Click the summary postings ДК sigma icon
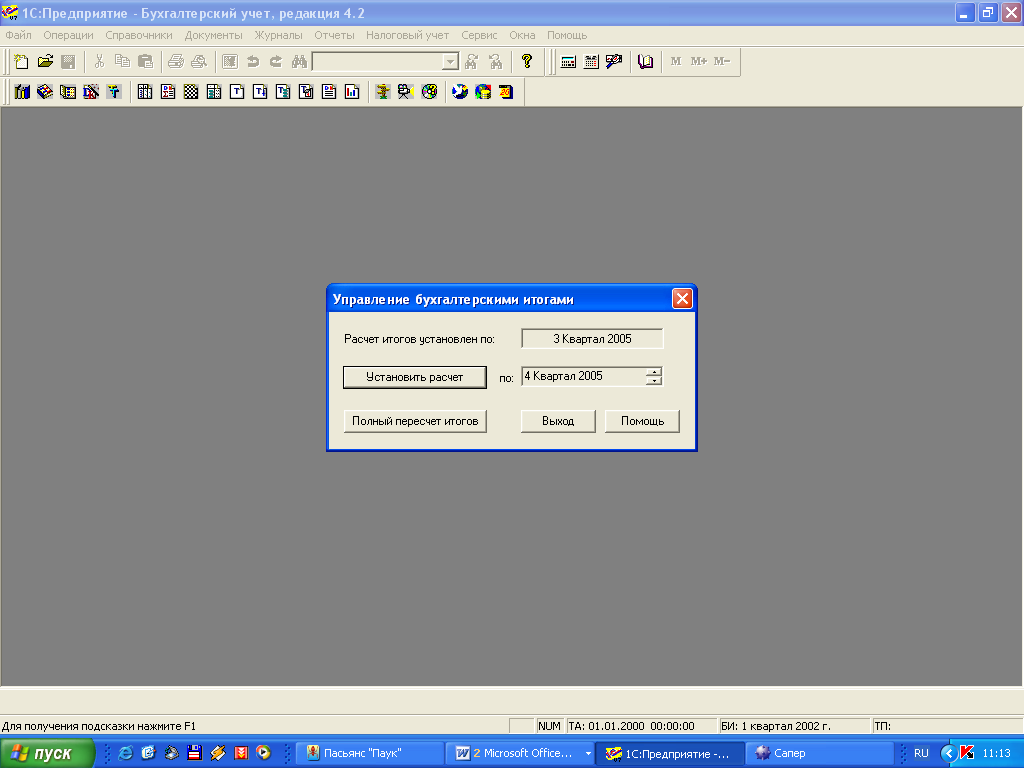Image resolution: width=1024 pixels, height=768 pixels. [168, 91]
